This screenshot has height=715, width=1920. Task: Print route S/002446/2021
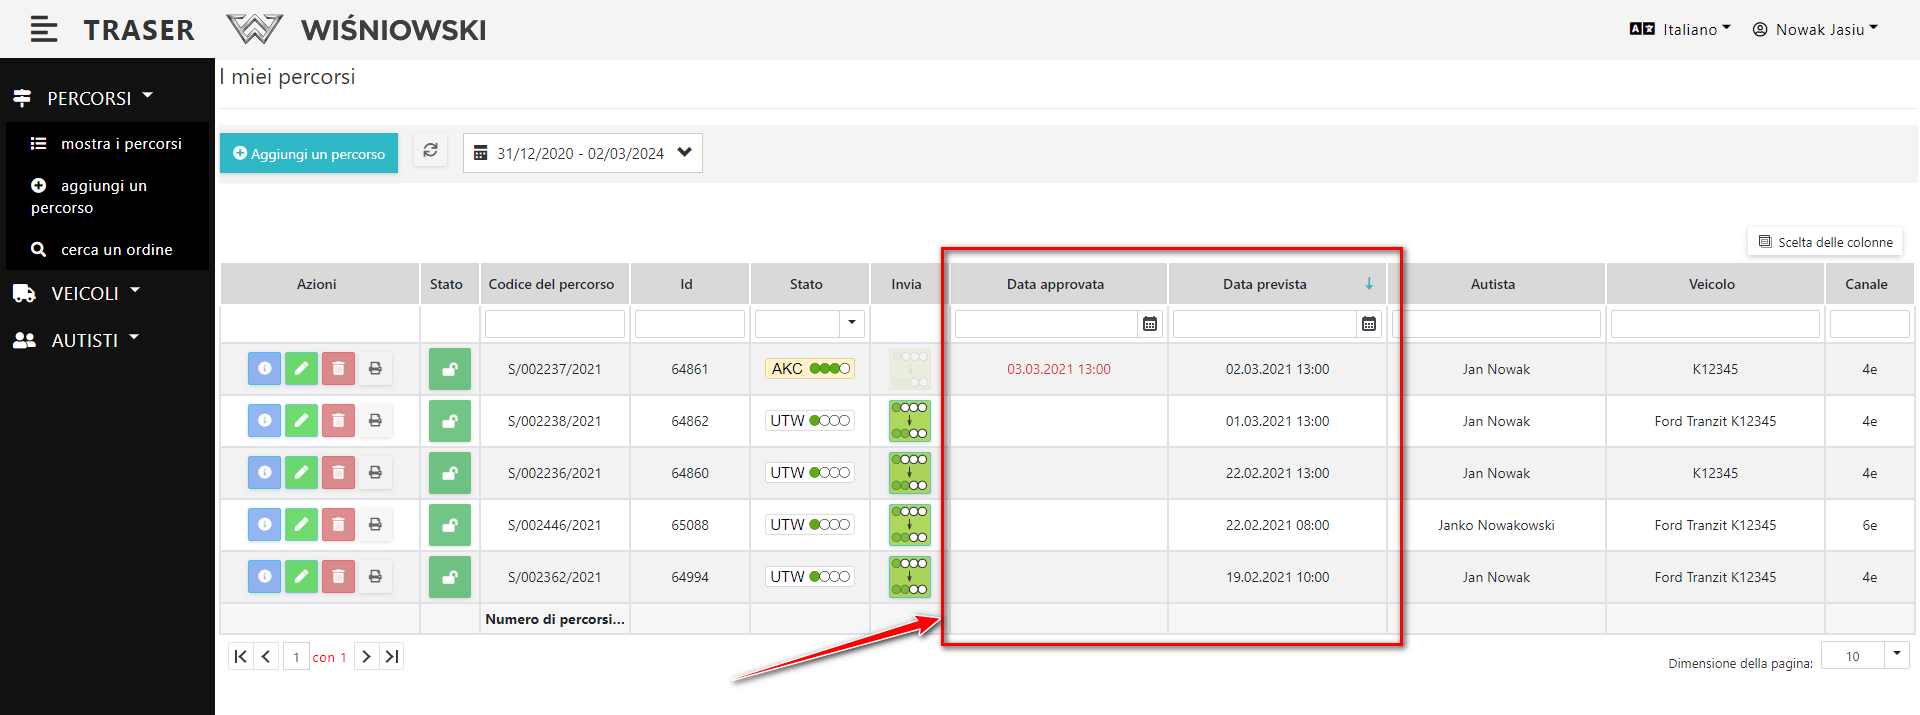coord(375,525)
